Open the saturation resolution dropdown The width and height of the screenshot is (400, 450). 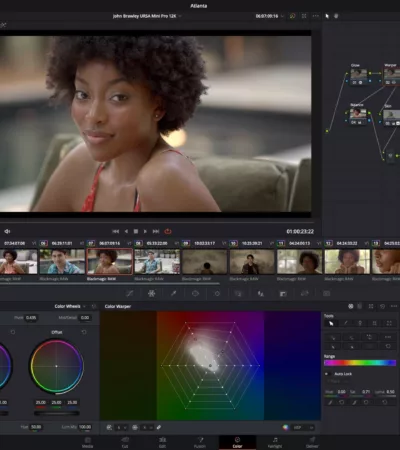pos(147,427)
